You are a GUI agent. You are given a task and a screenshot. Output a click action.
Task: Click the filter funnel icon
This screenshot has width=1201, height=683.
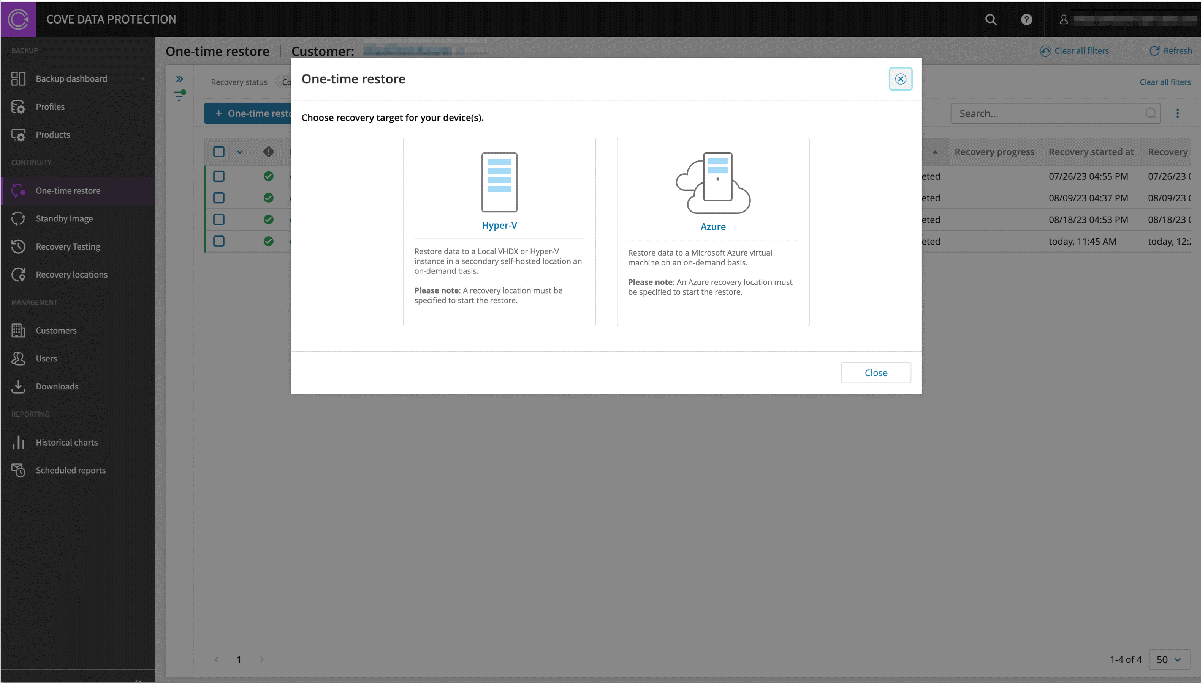point(180,95)
